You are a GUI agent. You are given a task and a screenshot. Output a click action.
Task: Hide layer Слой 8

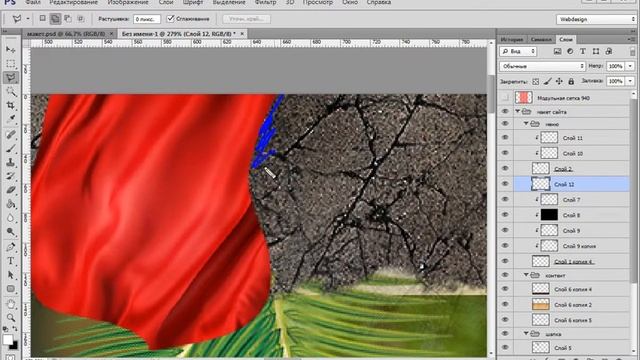tap(505, 215)
